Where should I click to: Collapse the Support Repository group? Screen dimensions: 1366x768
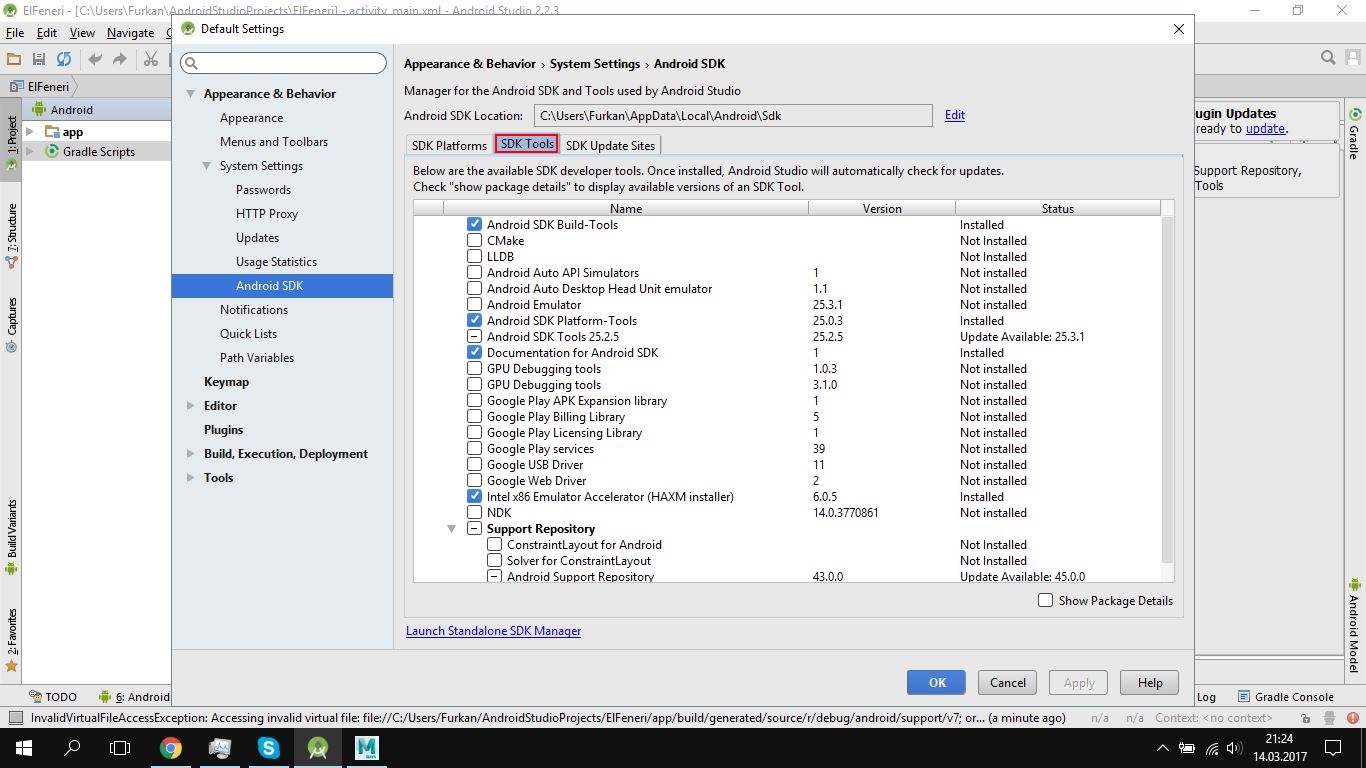click(x=451, y=529)
